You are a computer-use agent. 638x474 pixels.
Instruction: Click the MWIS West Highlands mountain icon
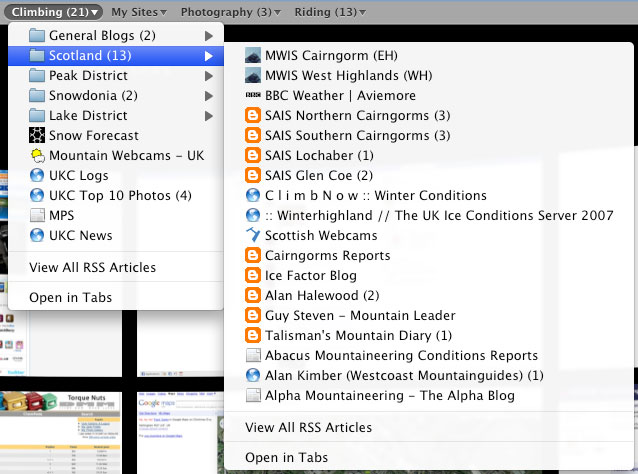click(253, 75)
